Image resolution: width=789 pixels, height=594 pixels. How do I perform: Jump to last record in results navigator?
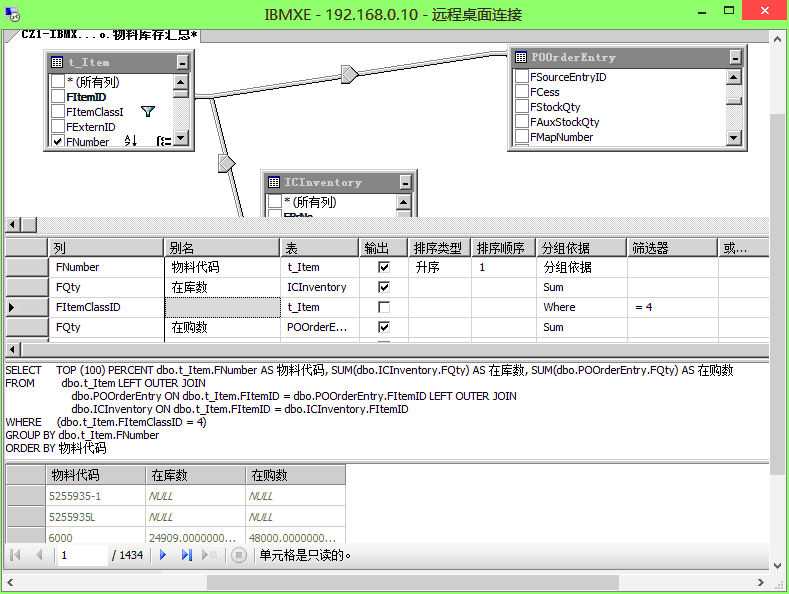tap(186, 554)
